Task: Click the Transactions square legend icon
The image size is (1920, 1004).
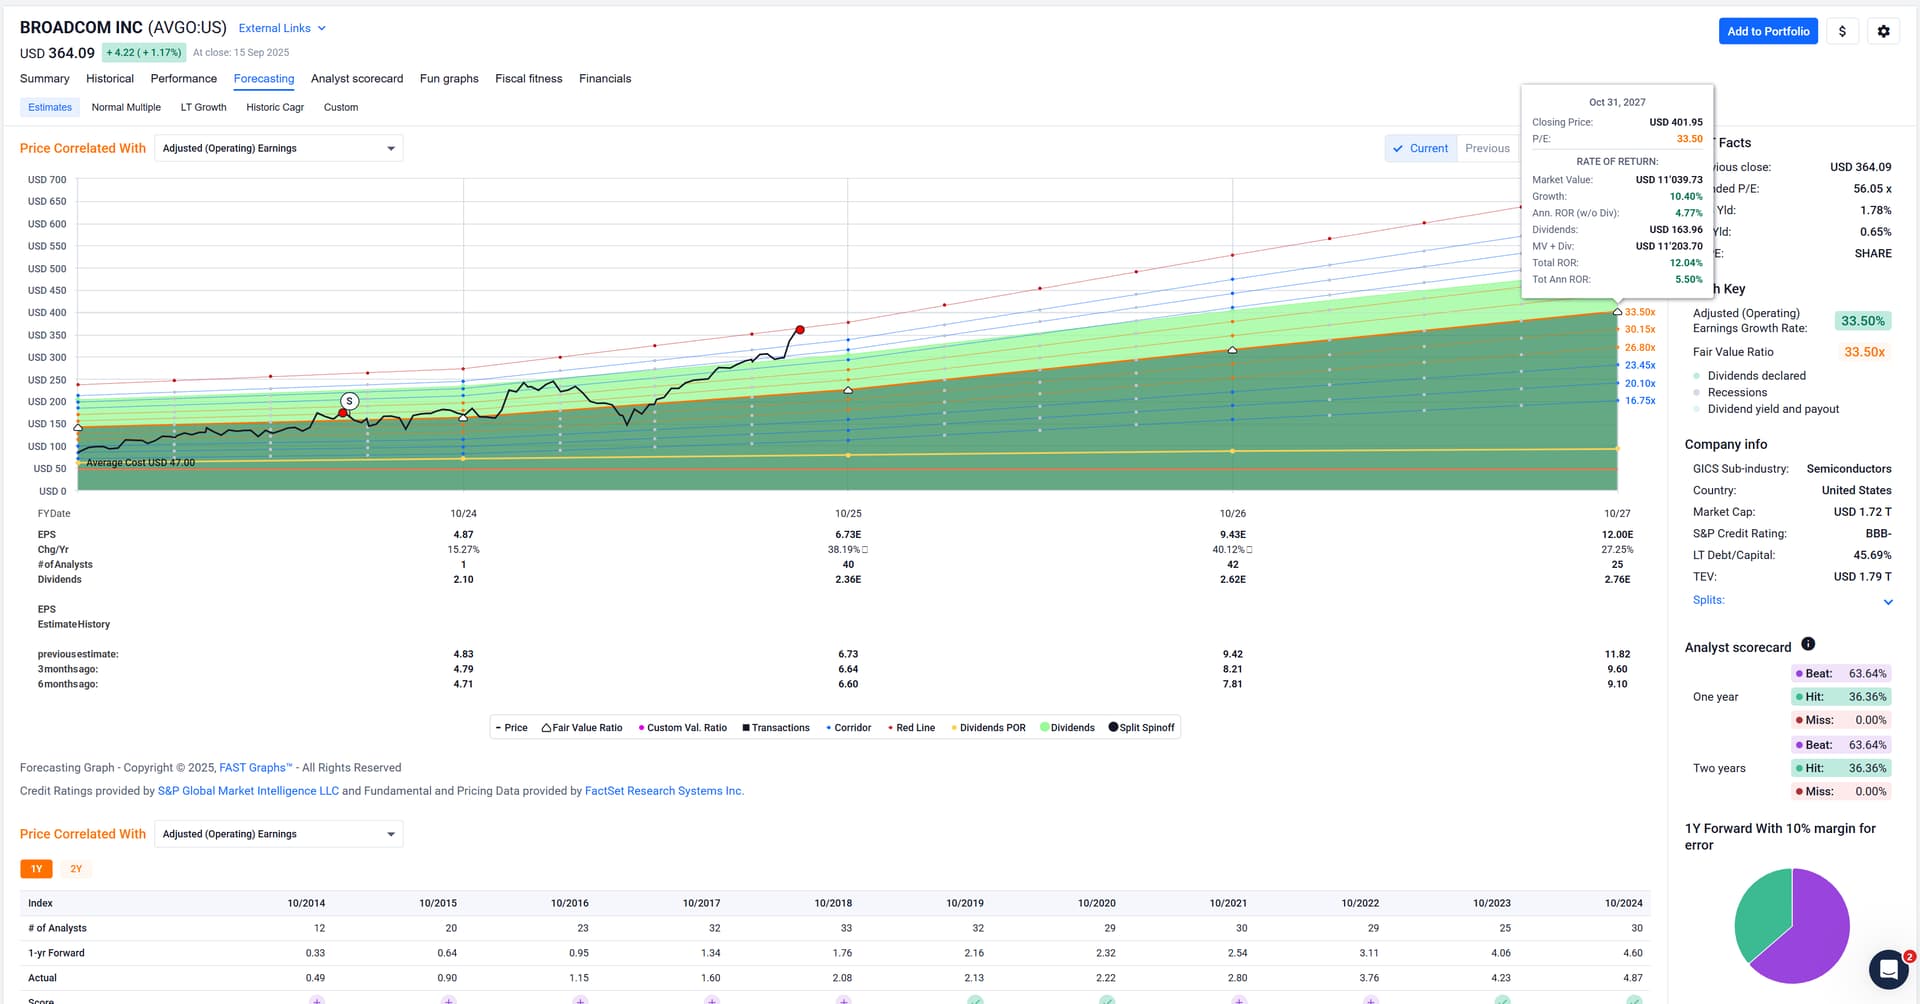Action: point(746,728)
